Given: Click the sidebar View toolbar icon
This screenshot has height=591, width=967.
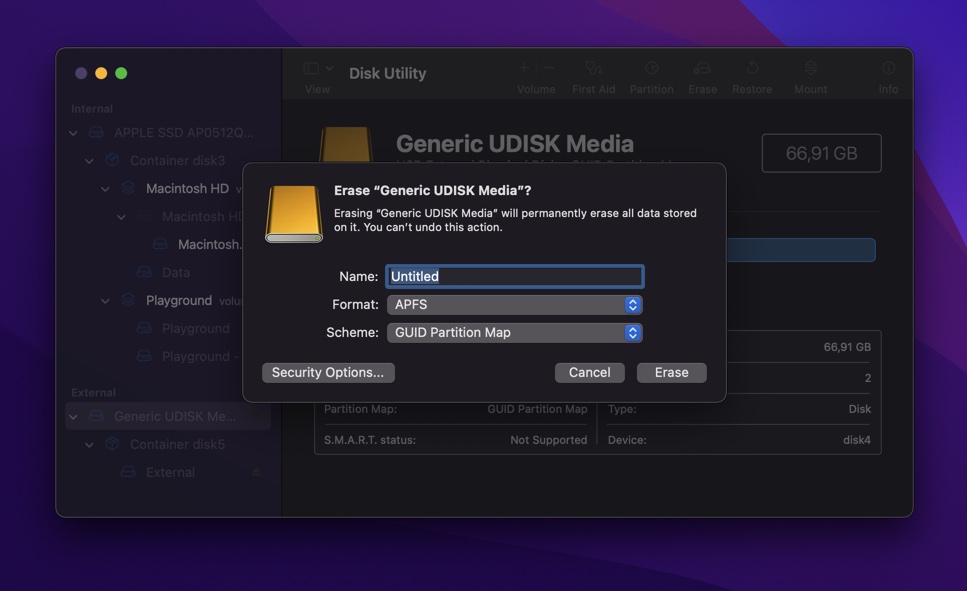Looking at the screenshot, I should pos(311,68).
